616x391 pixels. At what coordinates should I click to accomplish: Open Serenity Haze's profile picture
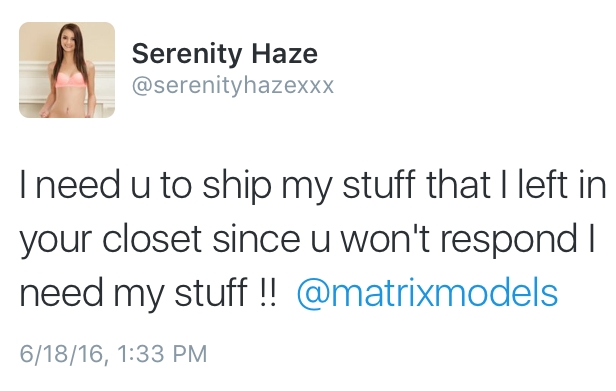(67, 70)
